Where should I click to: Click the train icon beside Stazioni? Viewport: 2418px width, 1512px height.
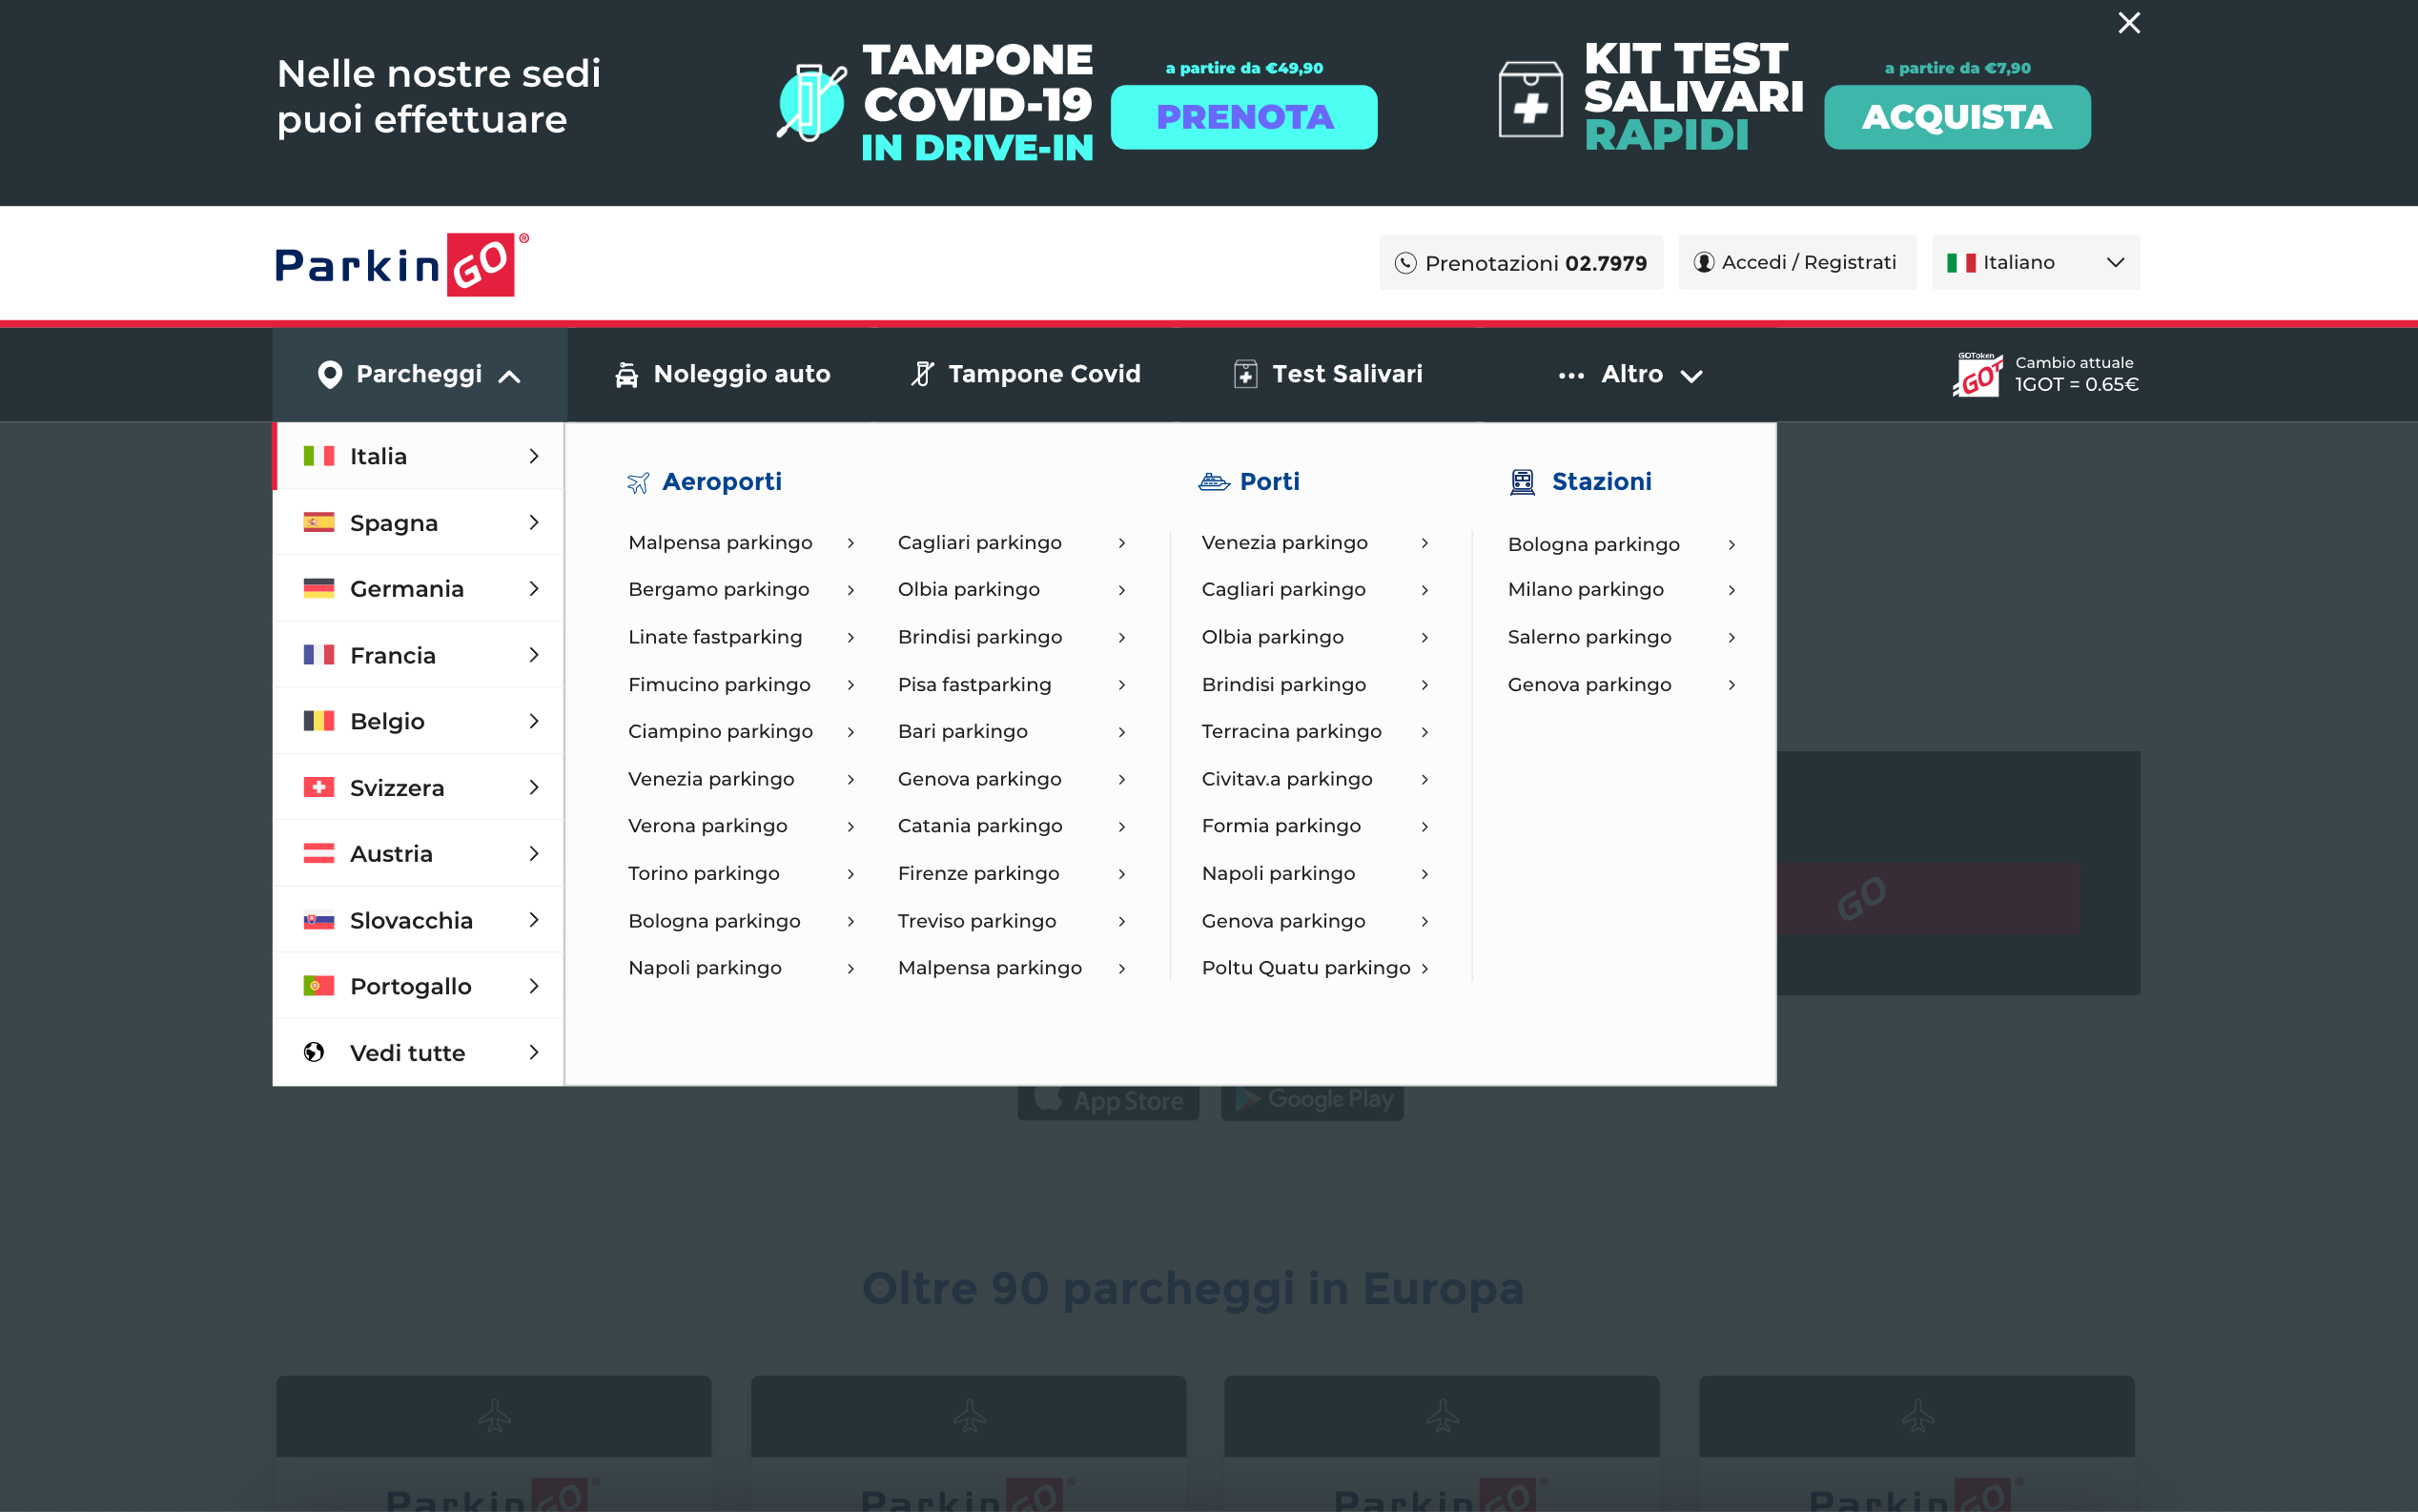1522,482
